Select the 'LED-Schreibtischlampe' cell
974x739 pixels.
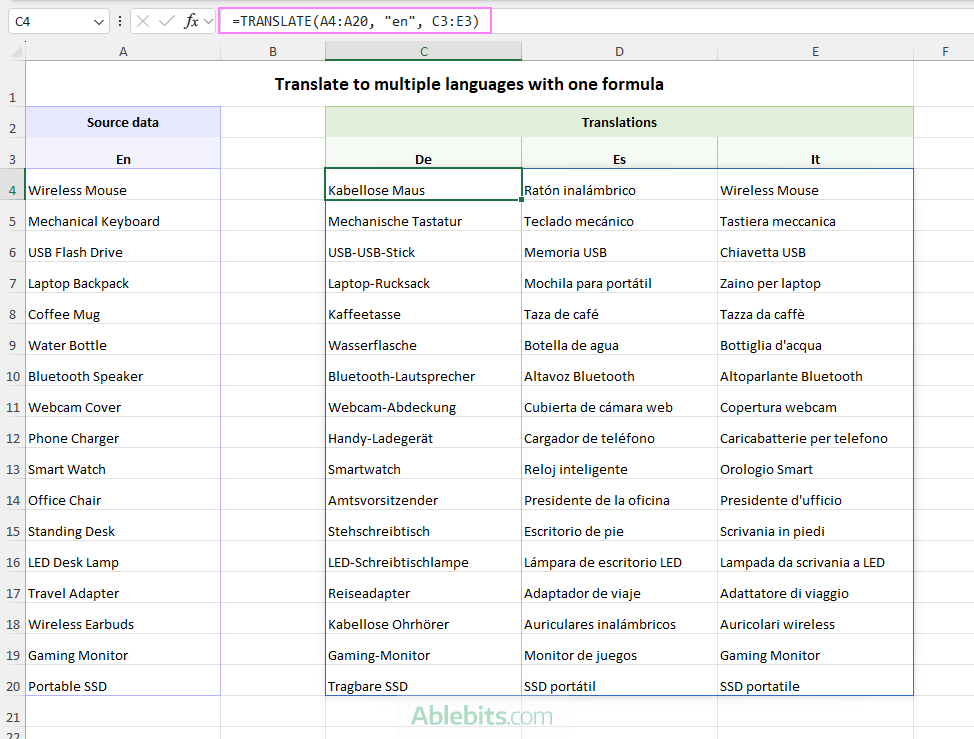pyautogui.click(x=423, y=556)
